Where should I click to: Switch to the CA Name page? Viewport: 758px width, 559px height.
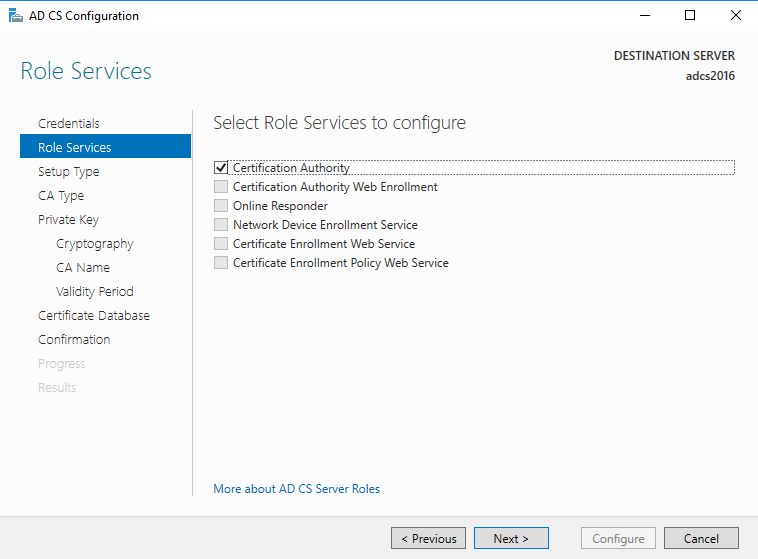83,268
